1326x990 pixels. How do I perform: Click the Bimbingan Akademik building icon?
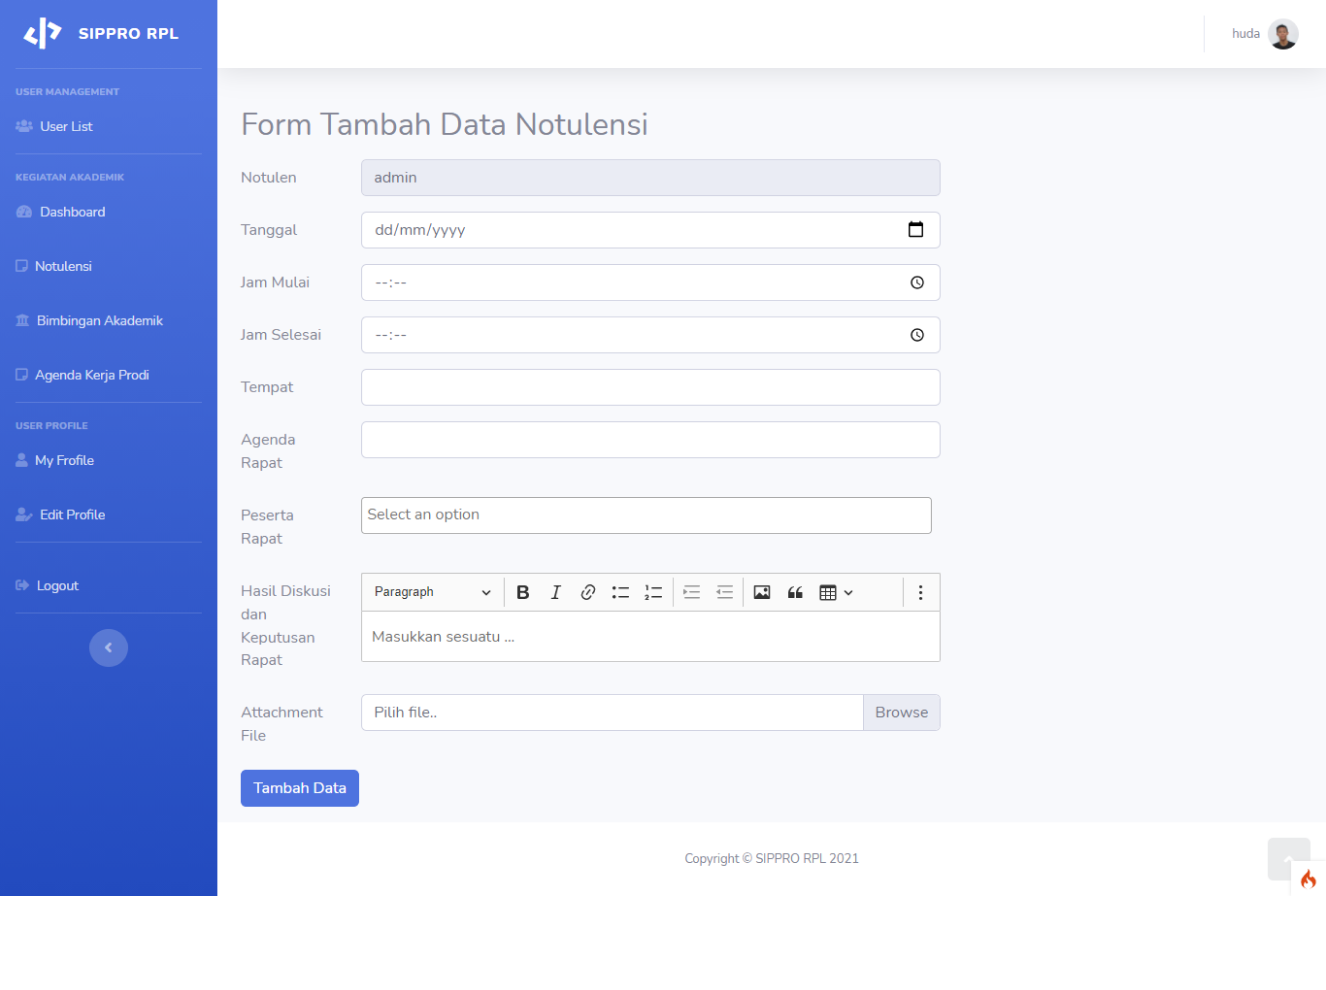(22, 321)
